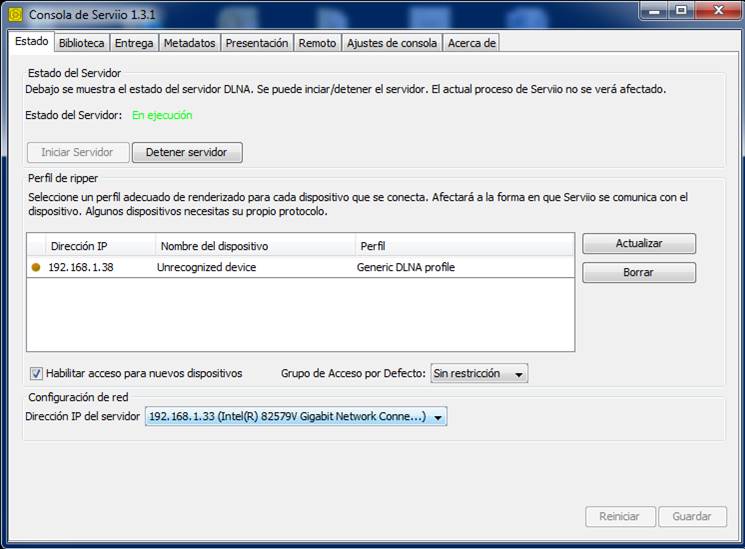
Task: Switch to the Biblioteca tab
Action: tap(81, 43)
